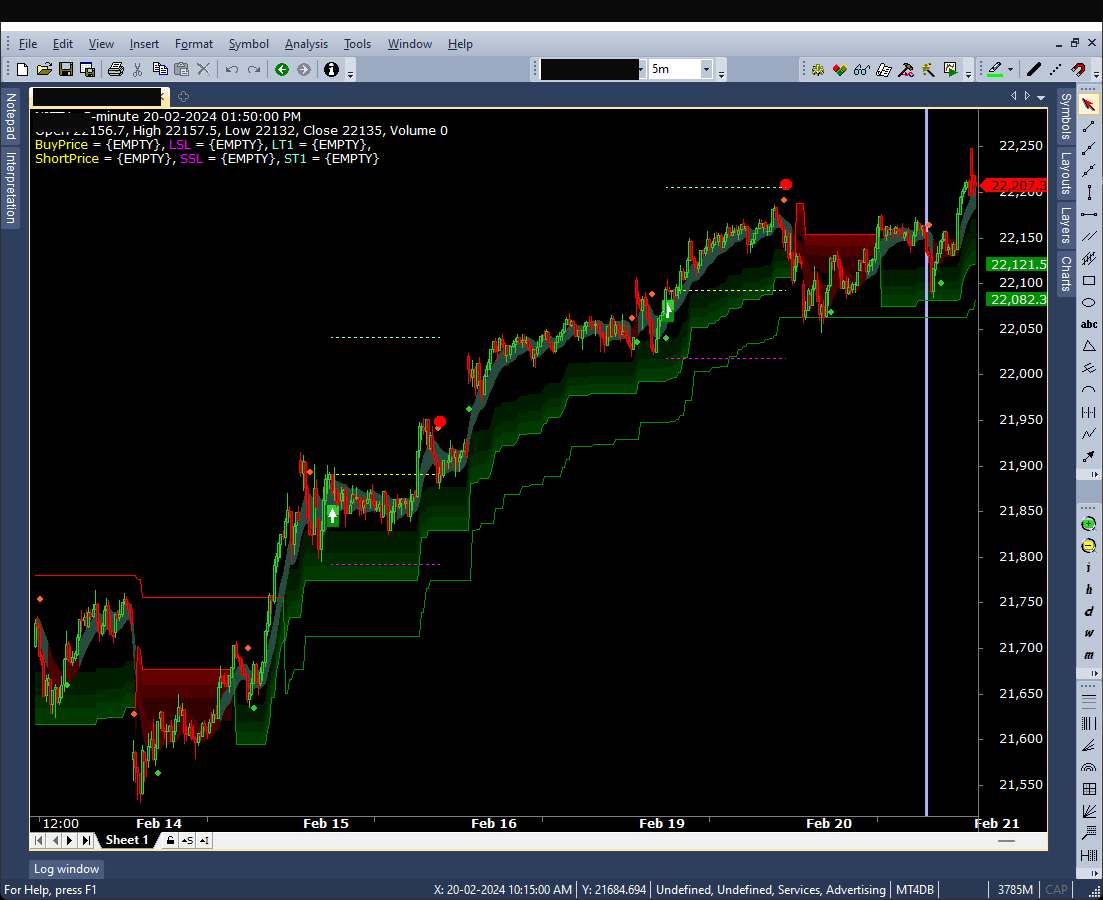Switch to weekly interval 'w' button
1103x900 pixels.
tap(1088, 633)
